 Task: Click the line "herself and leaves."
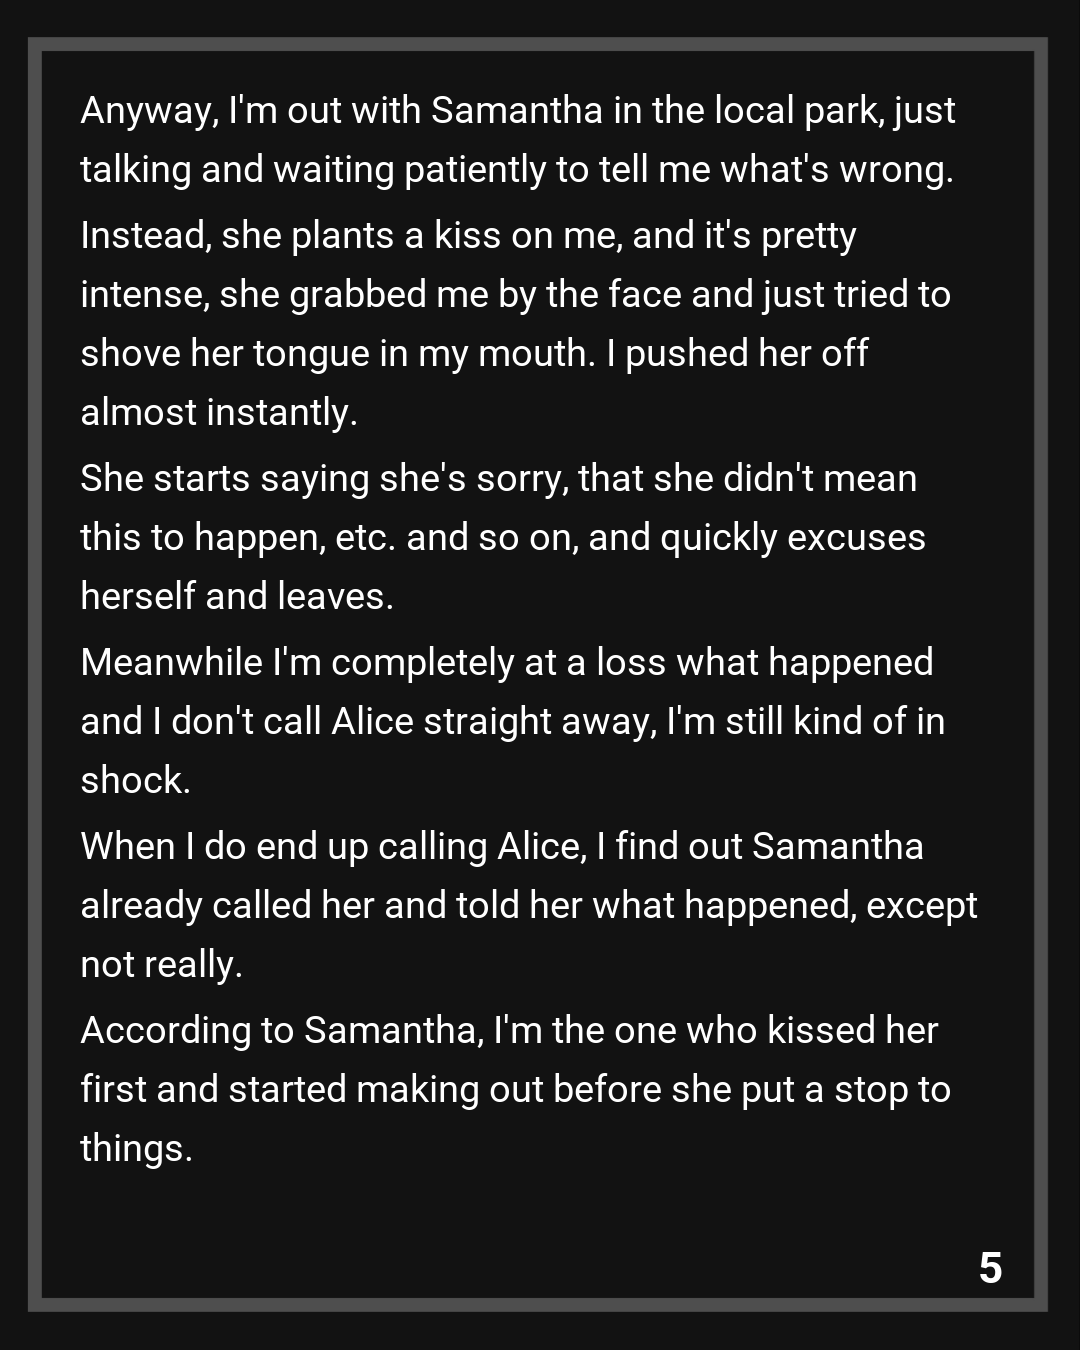click(237, 597)
